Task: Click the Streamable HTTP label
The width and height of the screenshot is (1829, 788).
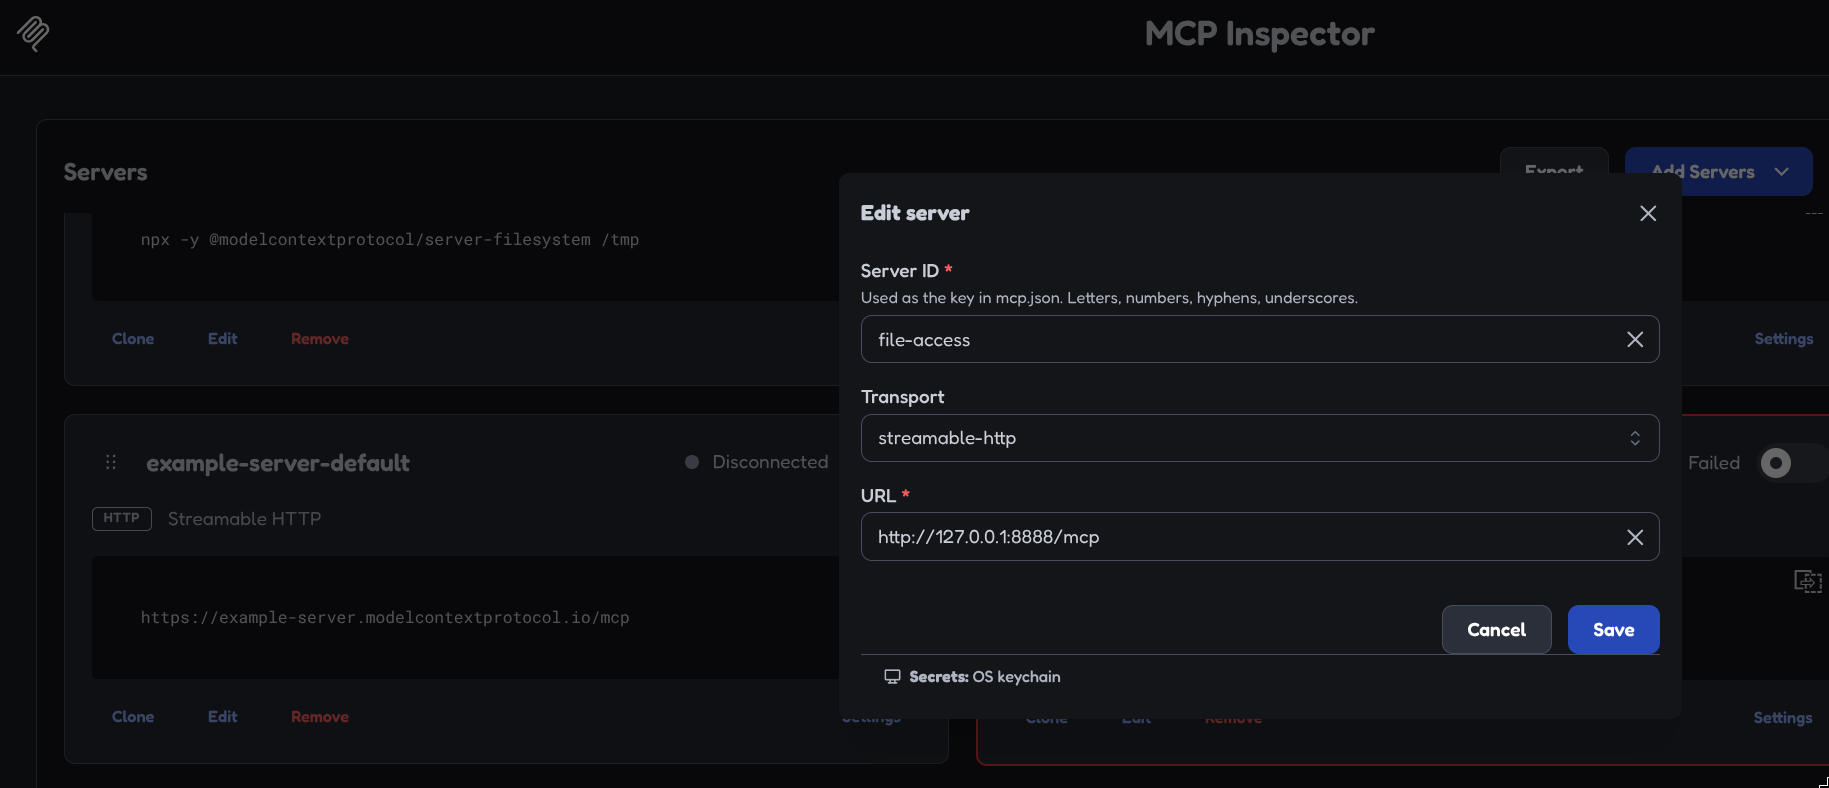Action: coord(244,519)
